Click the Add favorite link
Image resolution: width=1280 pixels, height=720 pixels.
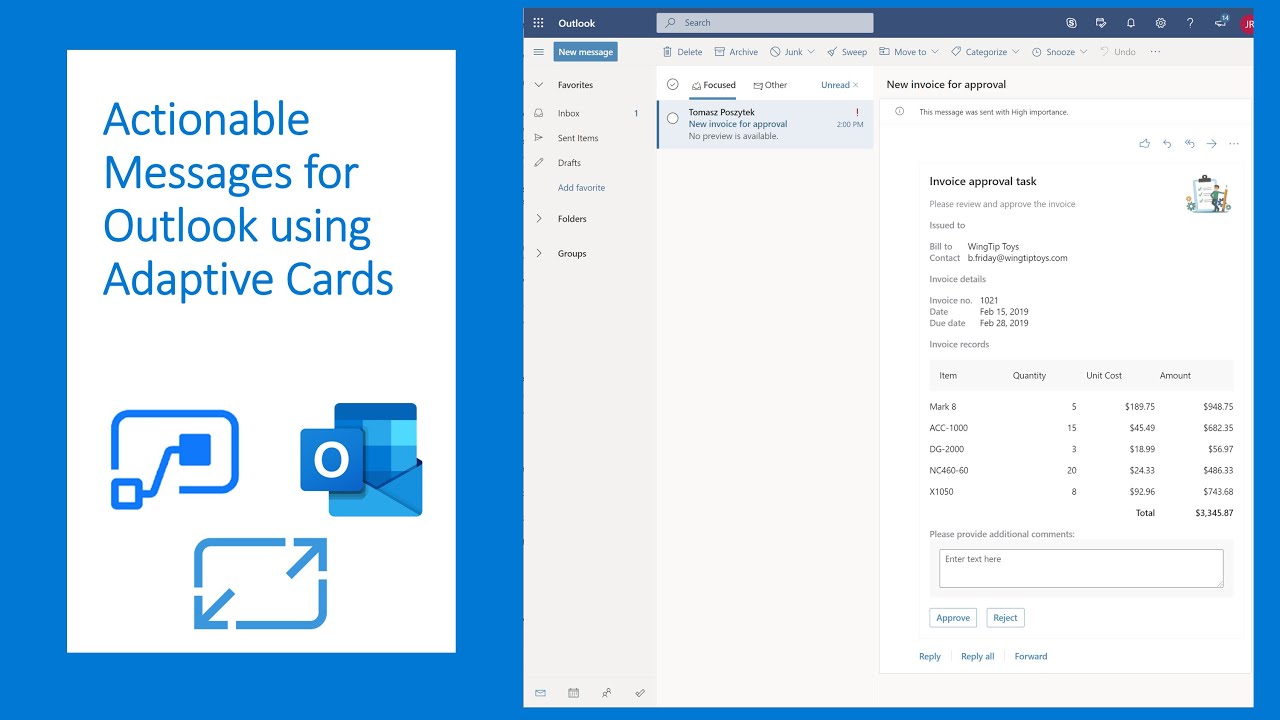pos(581,188)
